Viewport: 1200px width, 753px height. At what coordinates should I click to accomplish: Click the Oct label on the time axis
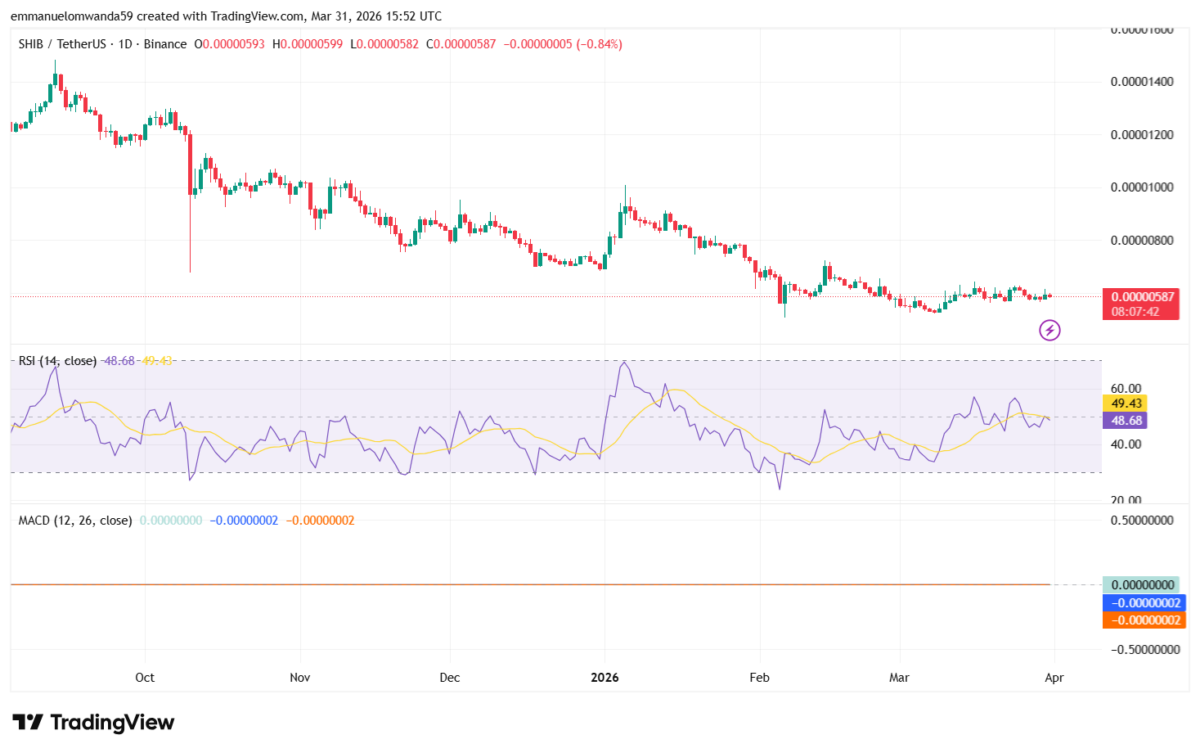[144, 677]
